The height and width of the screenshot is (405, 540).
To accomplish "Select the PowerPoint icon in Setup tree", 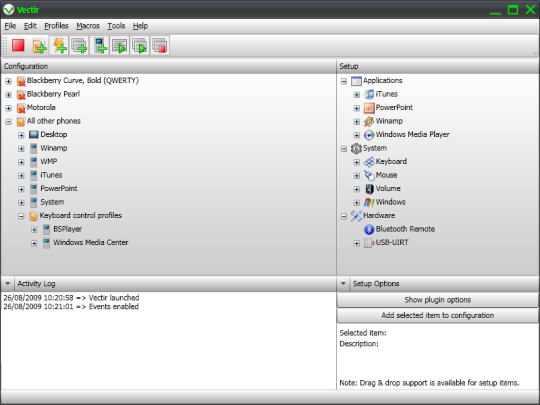I will [x=369, y=108].
